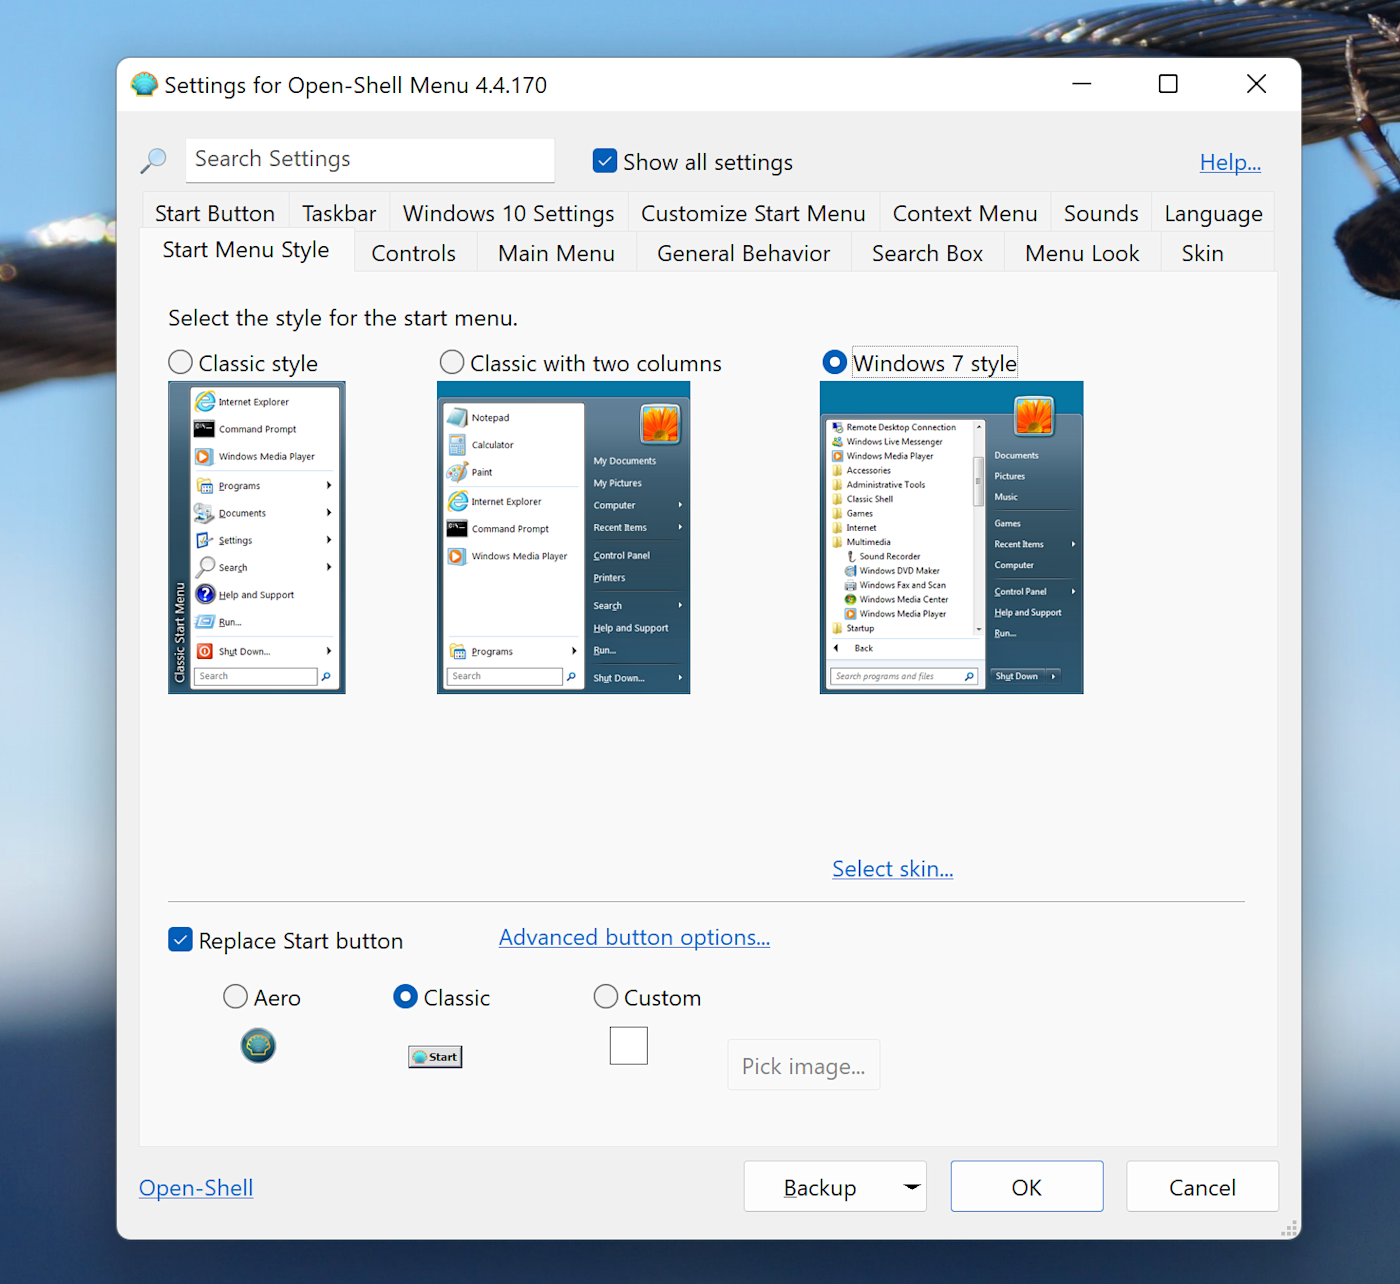This screenshot has height=1284, width=1400.
Task: Focus the Search Settings input field
Action: tap(370, 160)
